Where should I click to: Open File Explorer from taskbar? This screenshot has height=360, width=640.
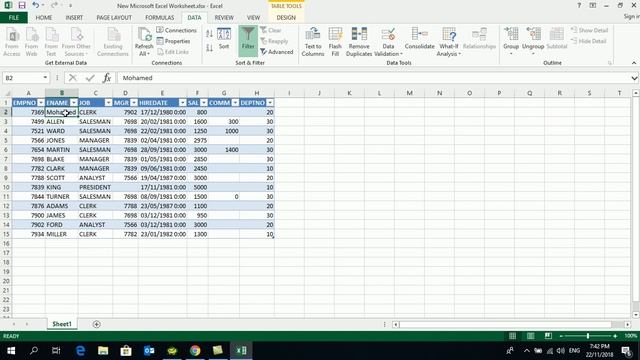[x=103, y=351]
